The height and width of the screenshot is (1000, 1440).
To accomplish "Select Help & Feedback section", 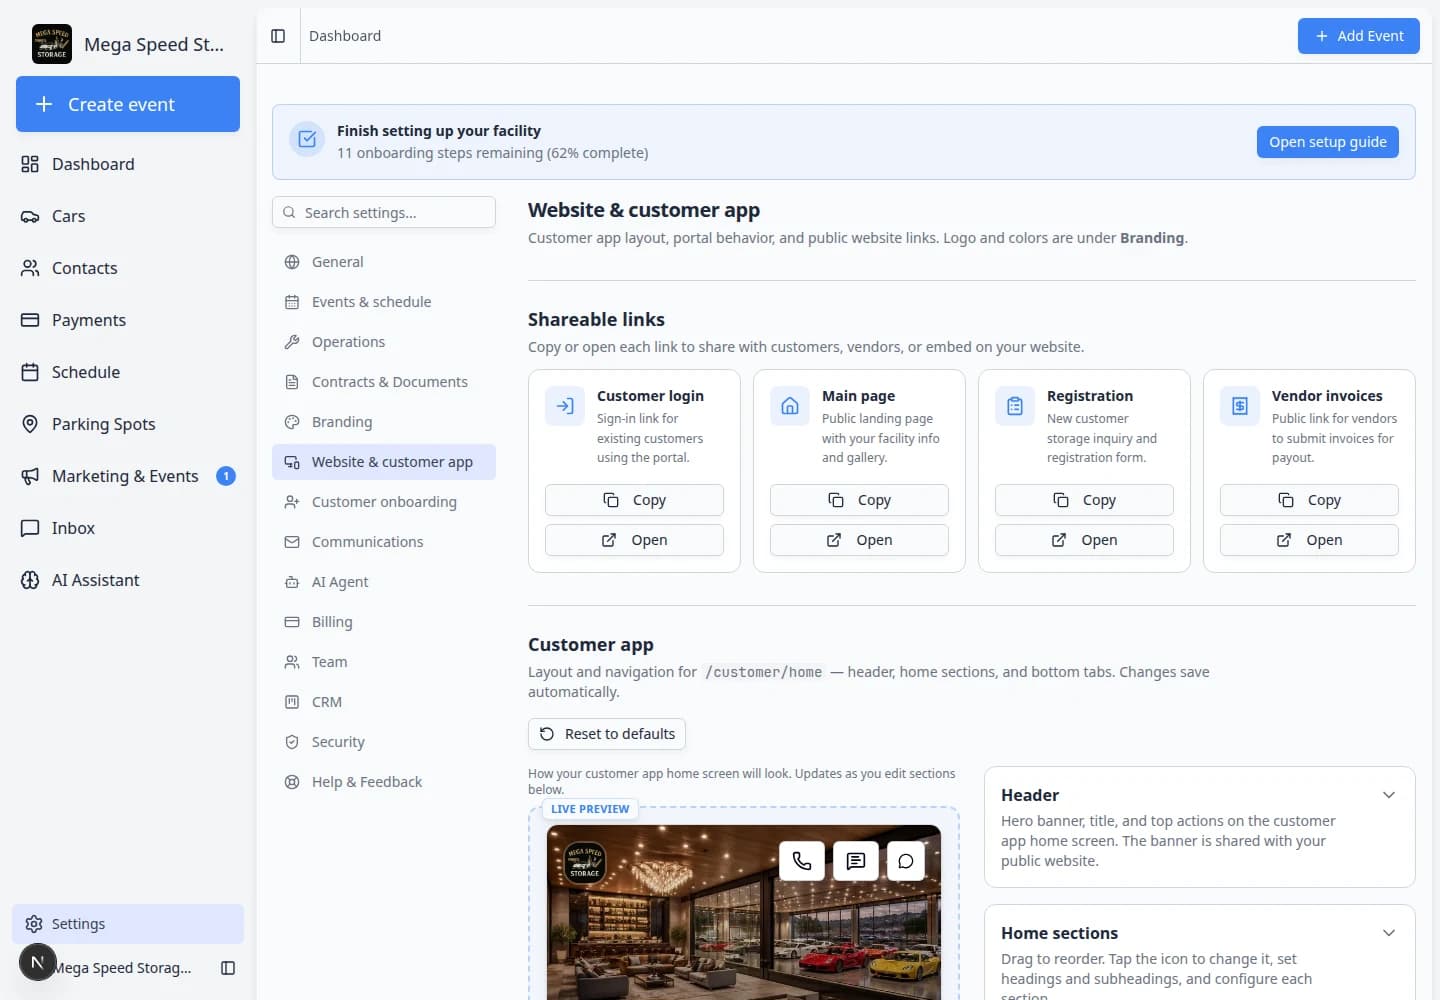I will click(384, 782).
